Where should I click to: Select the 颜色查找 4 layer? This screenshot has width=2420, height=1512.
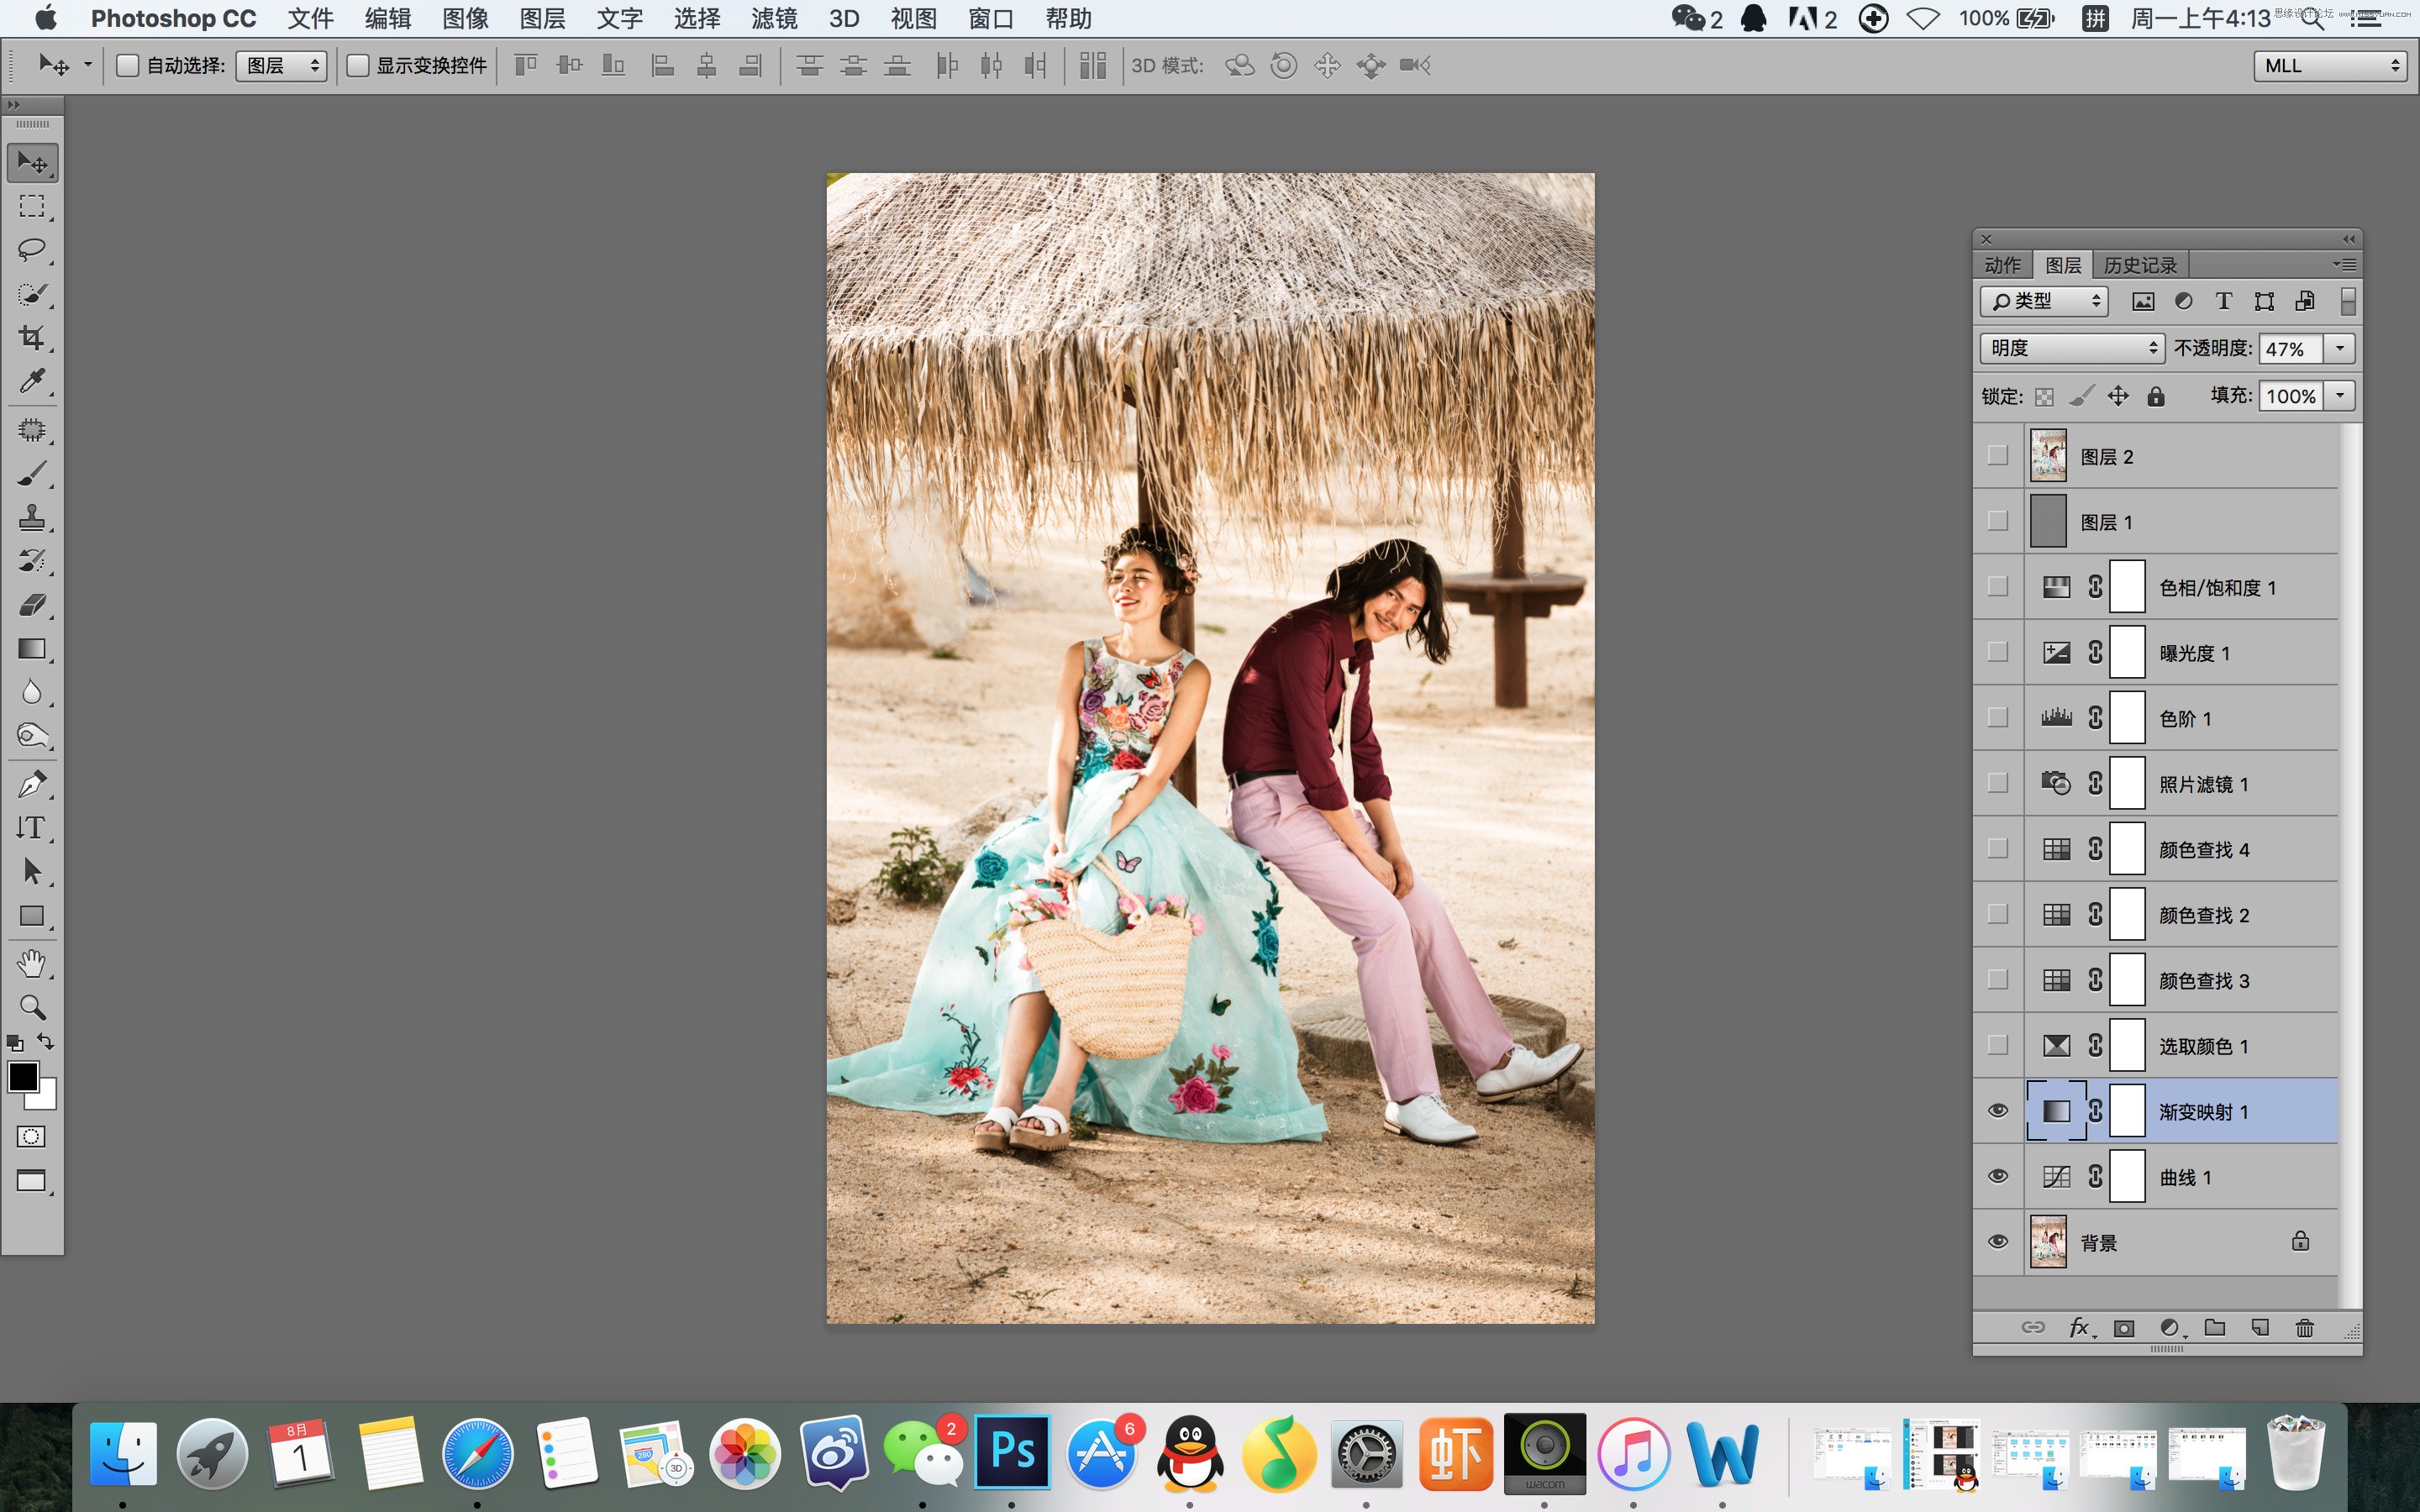2204,849
